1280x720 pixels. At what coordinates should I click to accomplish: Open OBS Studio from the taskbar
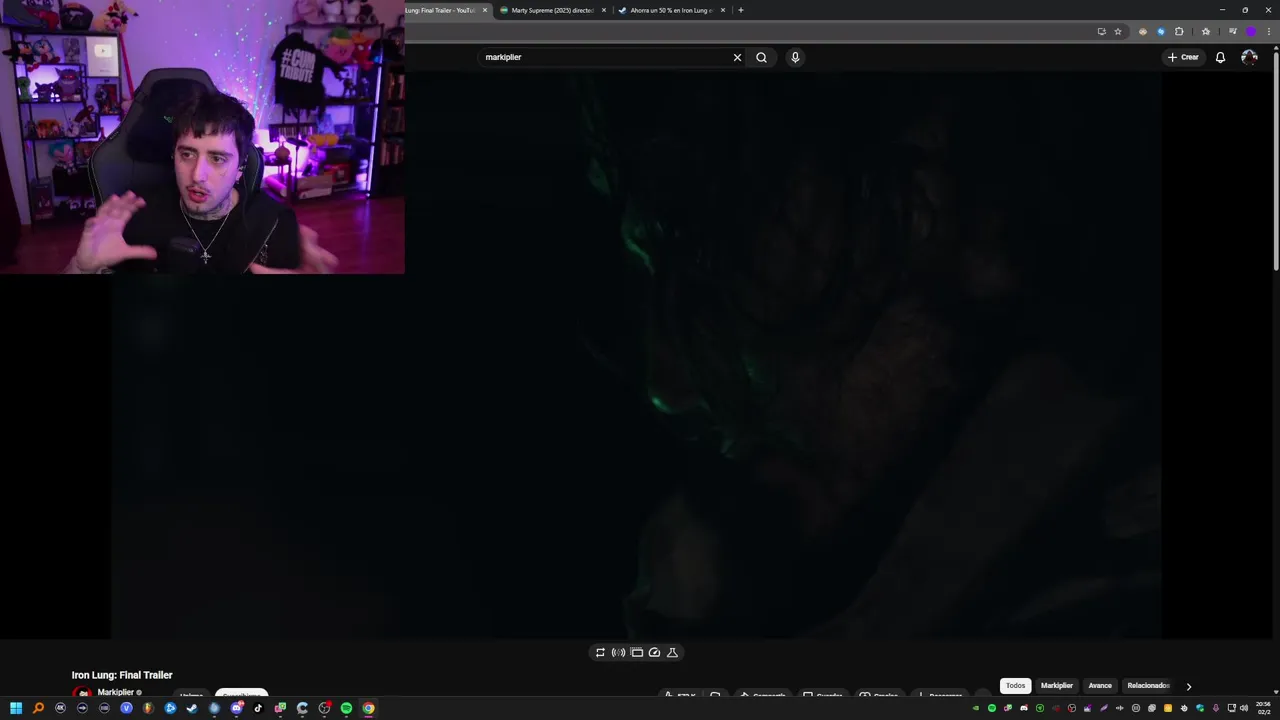(324, 708)
